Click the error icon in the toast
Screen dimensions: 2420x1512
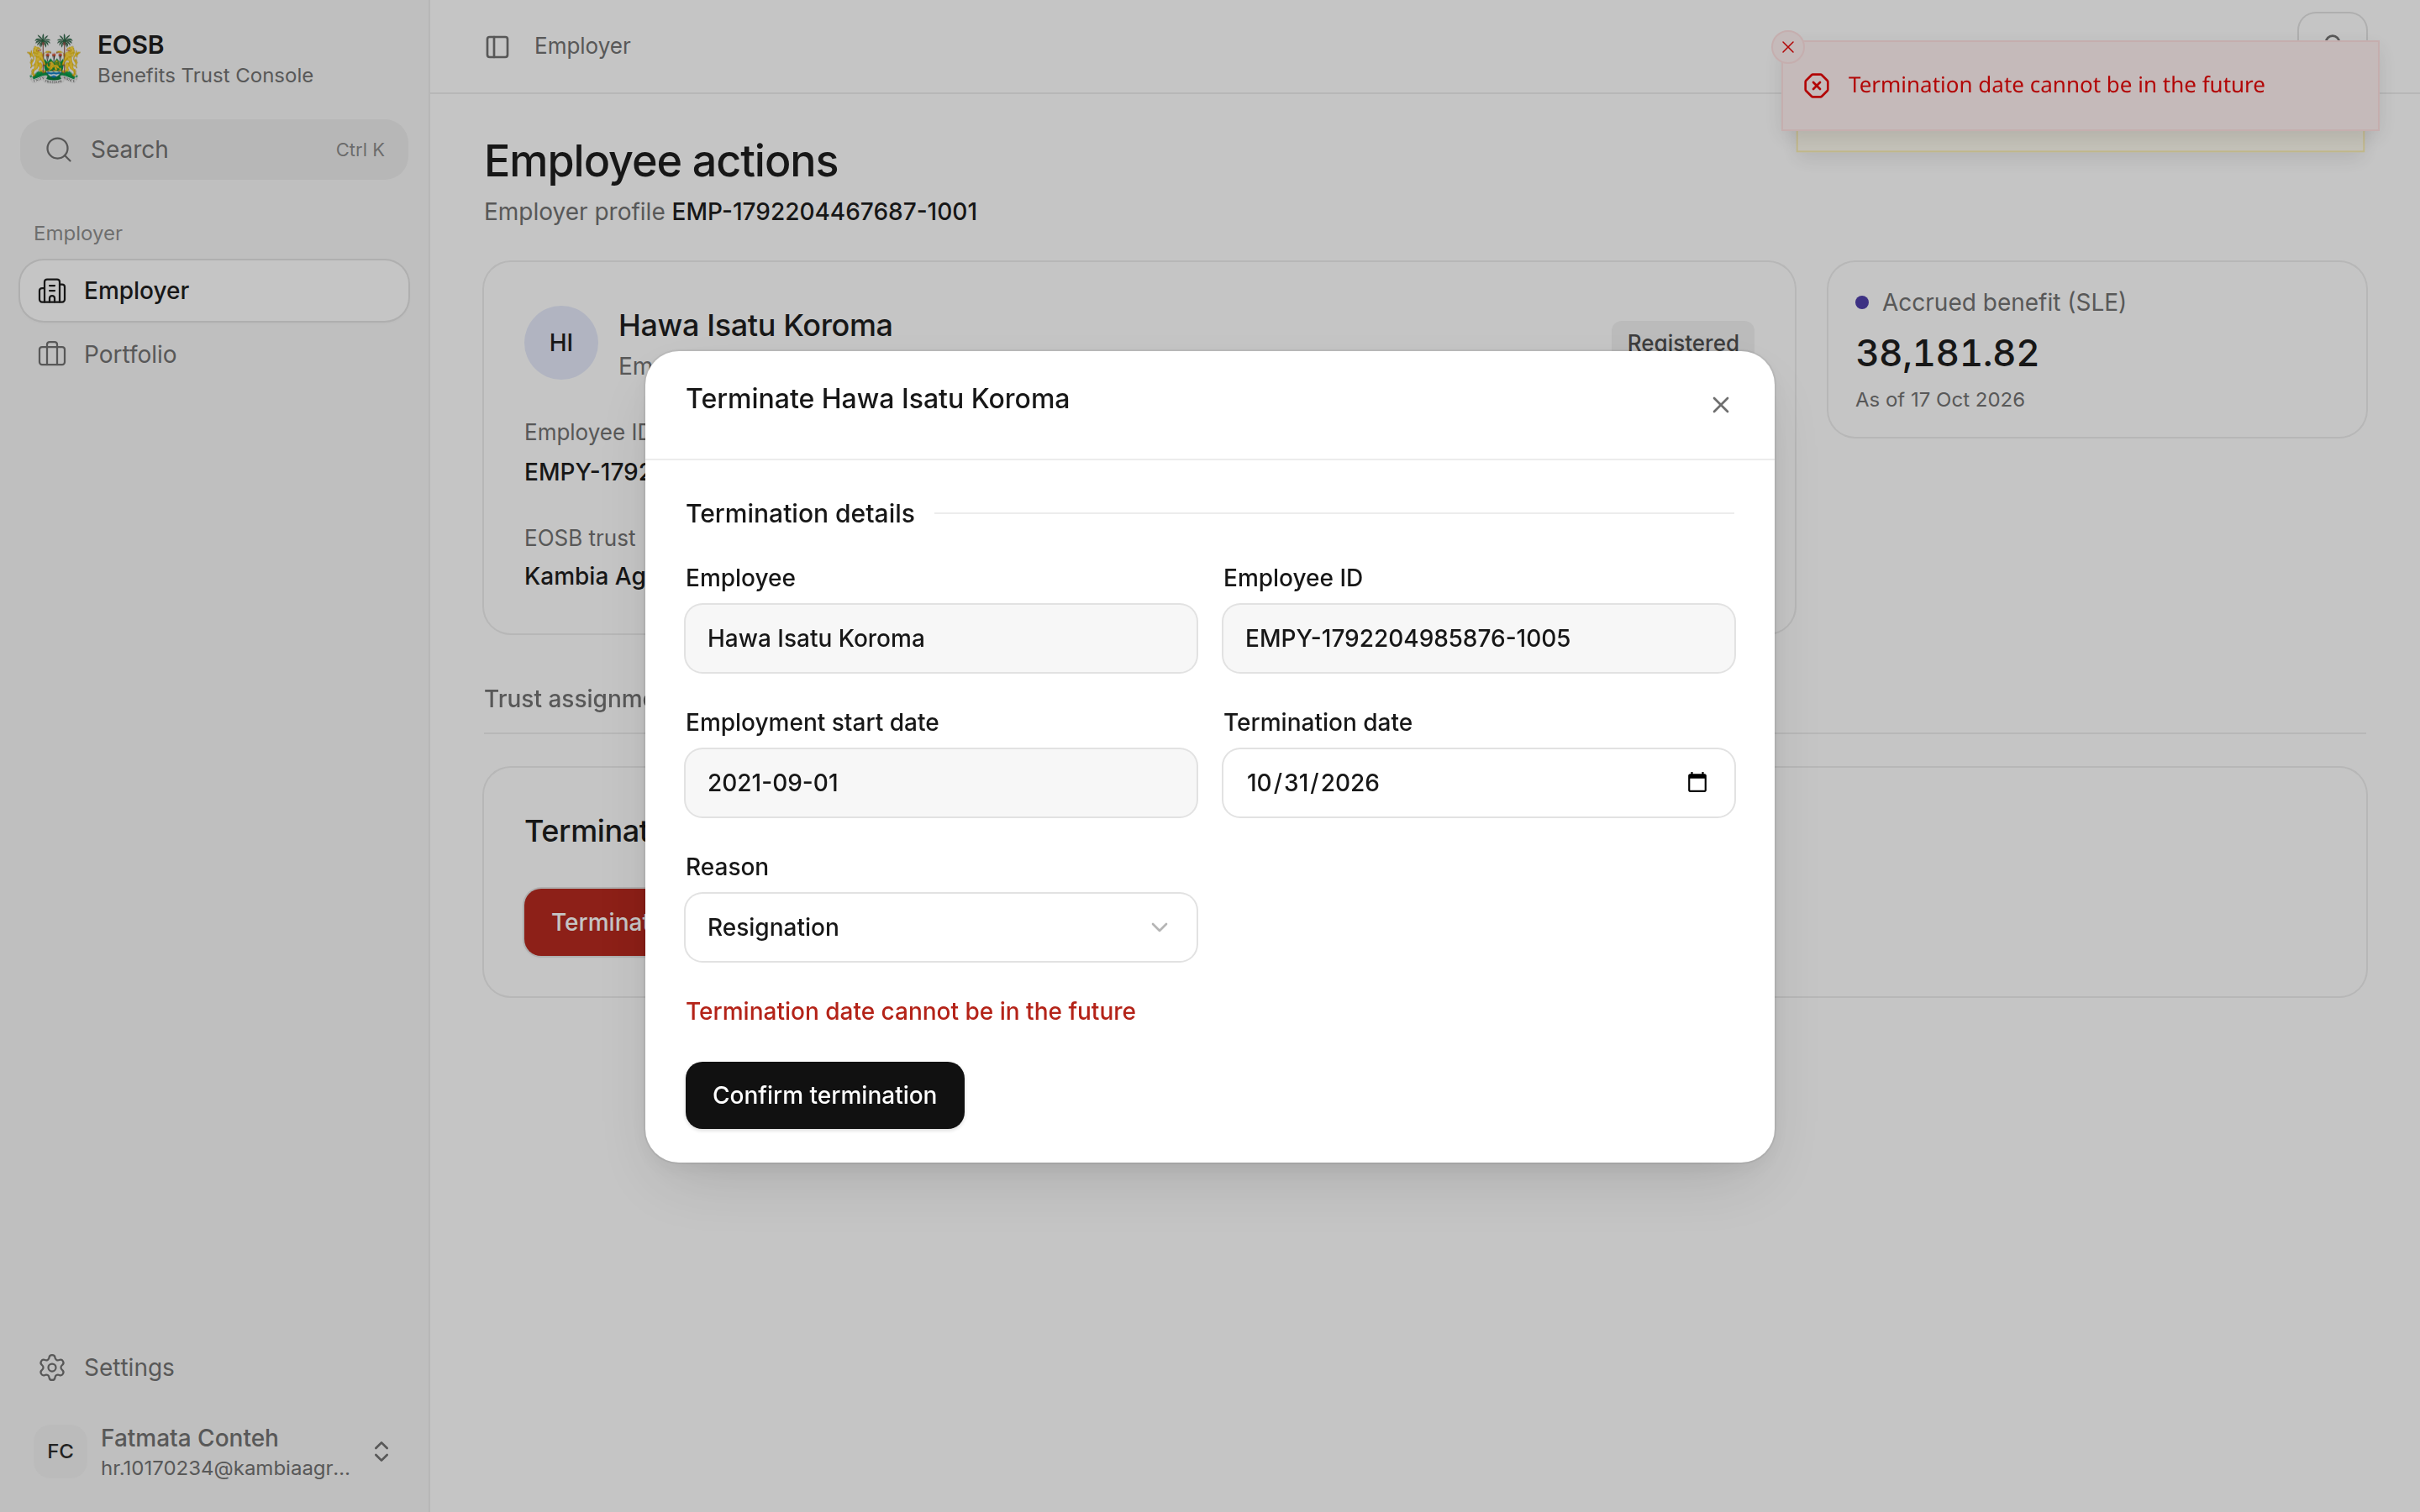point(1817,86)
